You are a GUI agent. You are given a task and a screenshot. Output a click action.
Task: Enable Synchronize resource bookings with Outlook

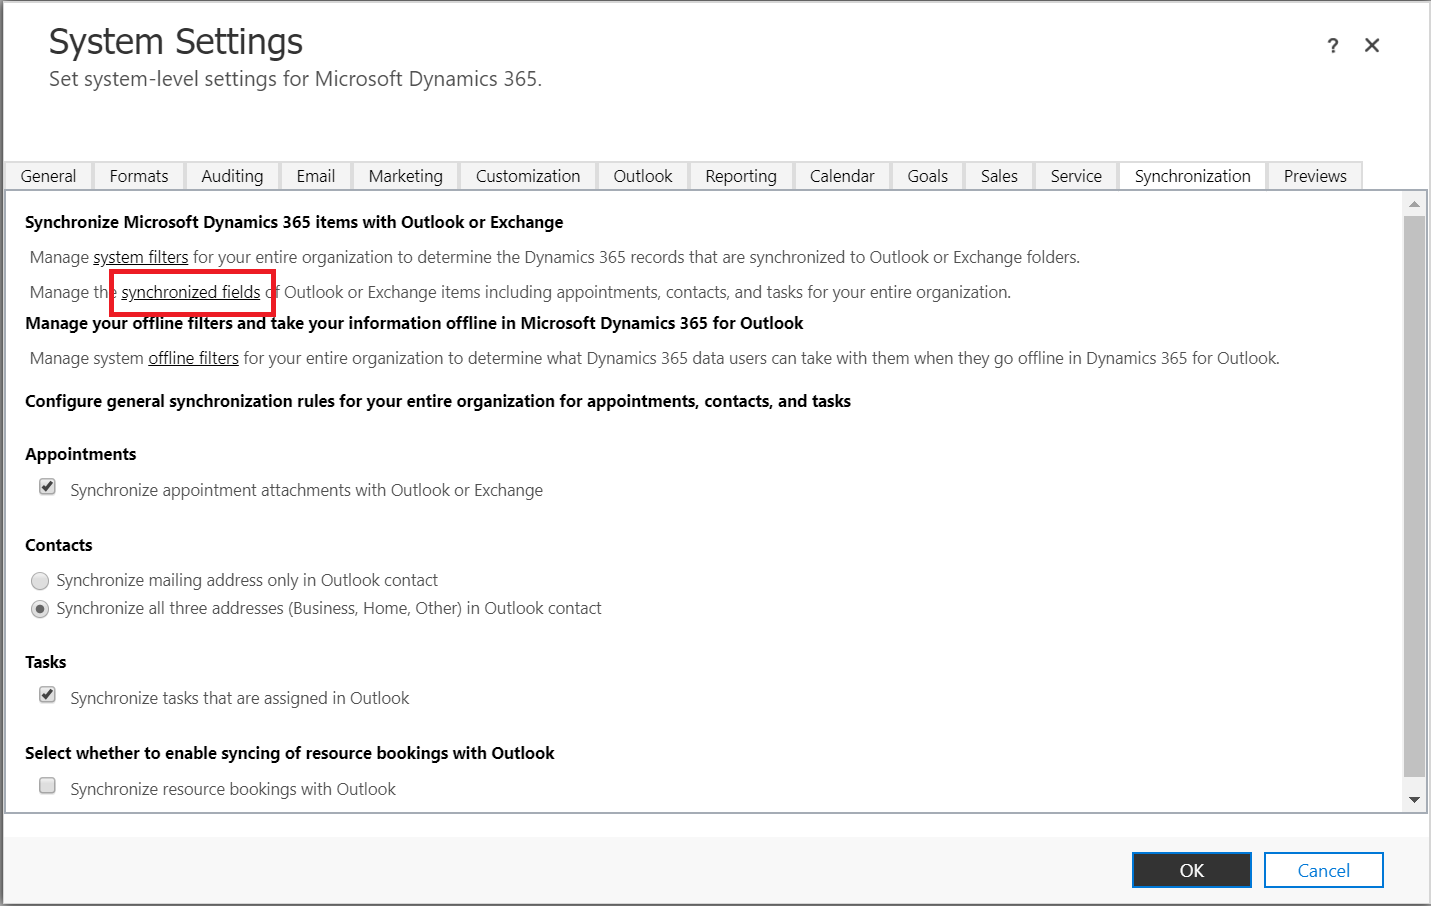(47, 786)
